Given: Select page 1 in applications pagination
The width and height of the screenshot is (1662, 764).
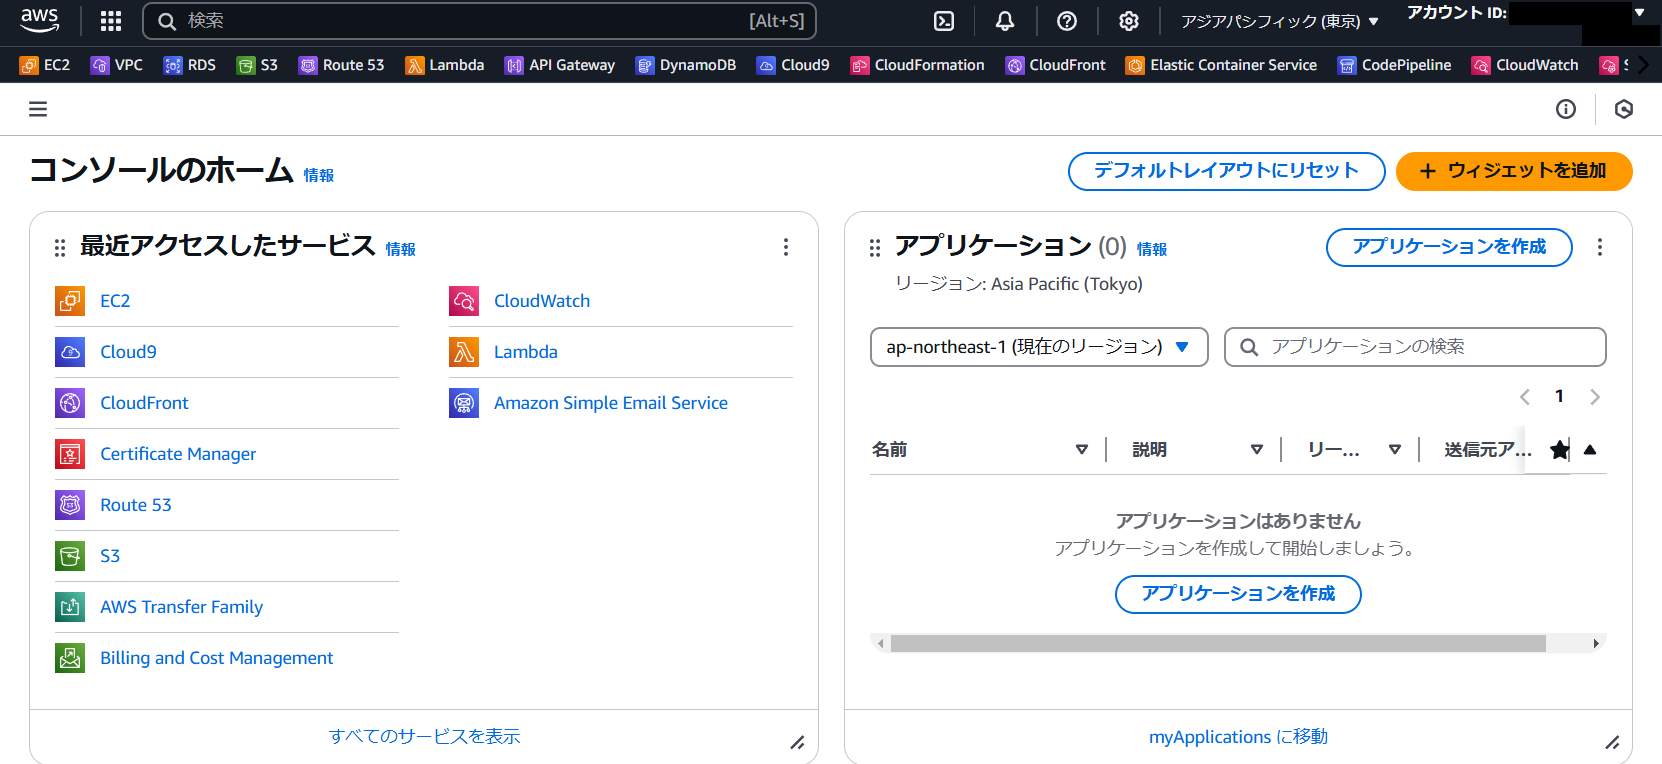Looking at the screenshot, I should [x=1559, y=397].
